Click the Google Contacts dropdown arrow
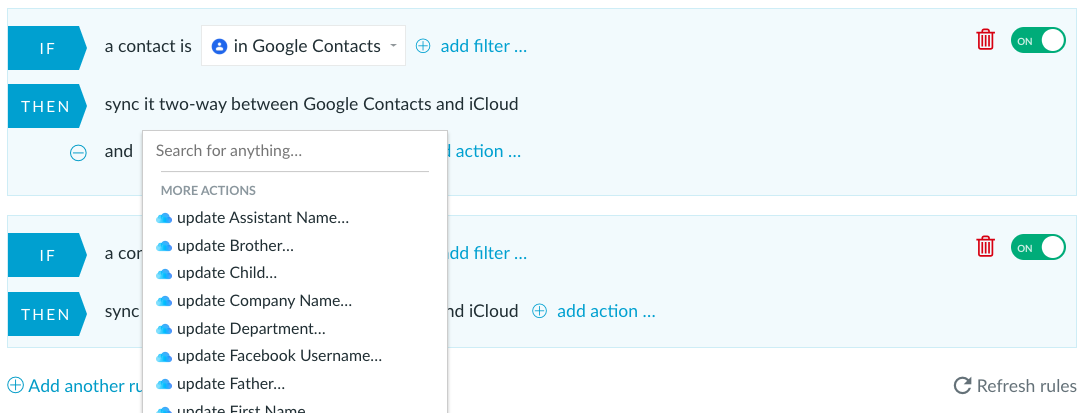Screen dimensions: 1090x413 click(x=393, y=46)
